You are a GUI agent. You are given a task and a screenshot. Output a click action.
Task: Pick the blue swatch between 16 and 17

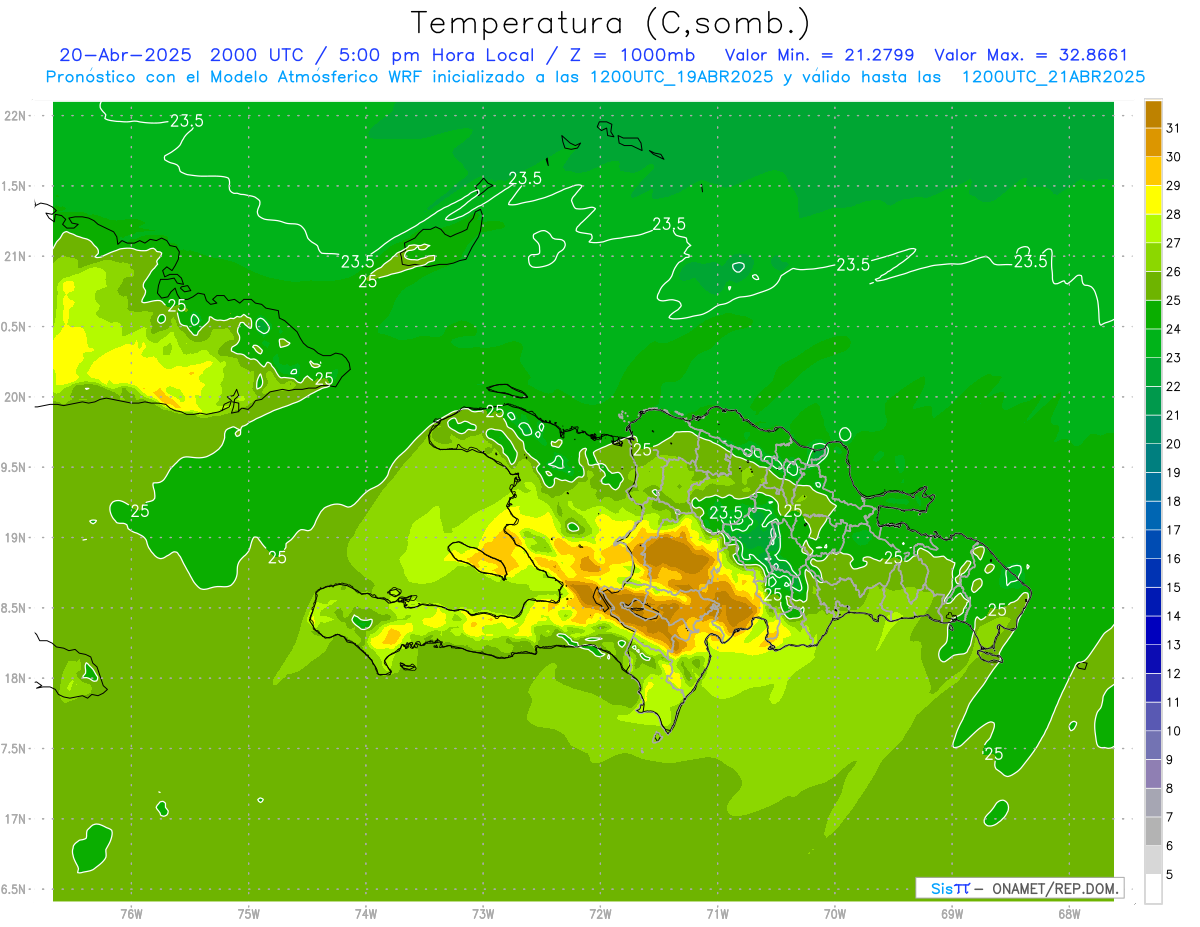[1153, 544]
